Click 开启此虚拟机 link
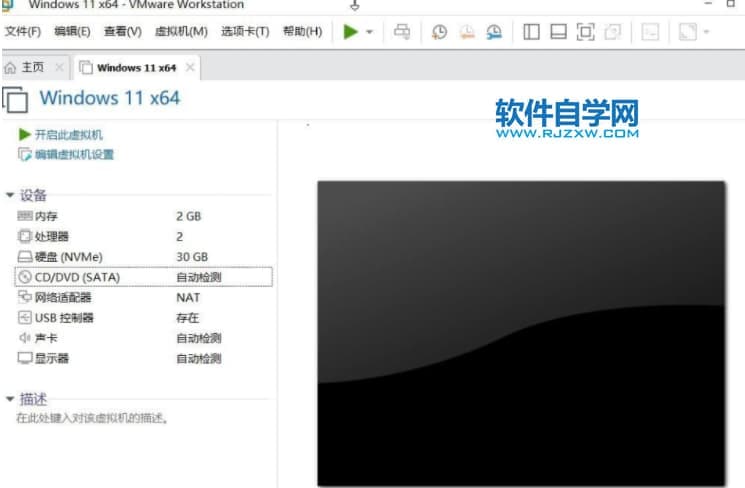Screen dimensions: 745x488 coord(68,135)
